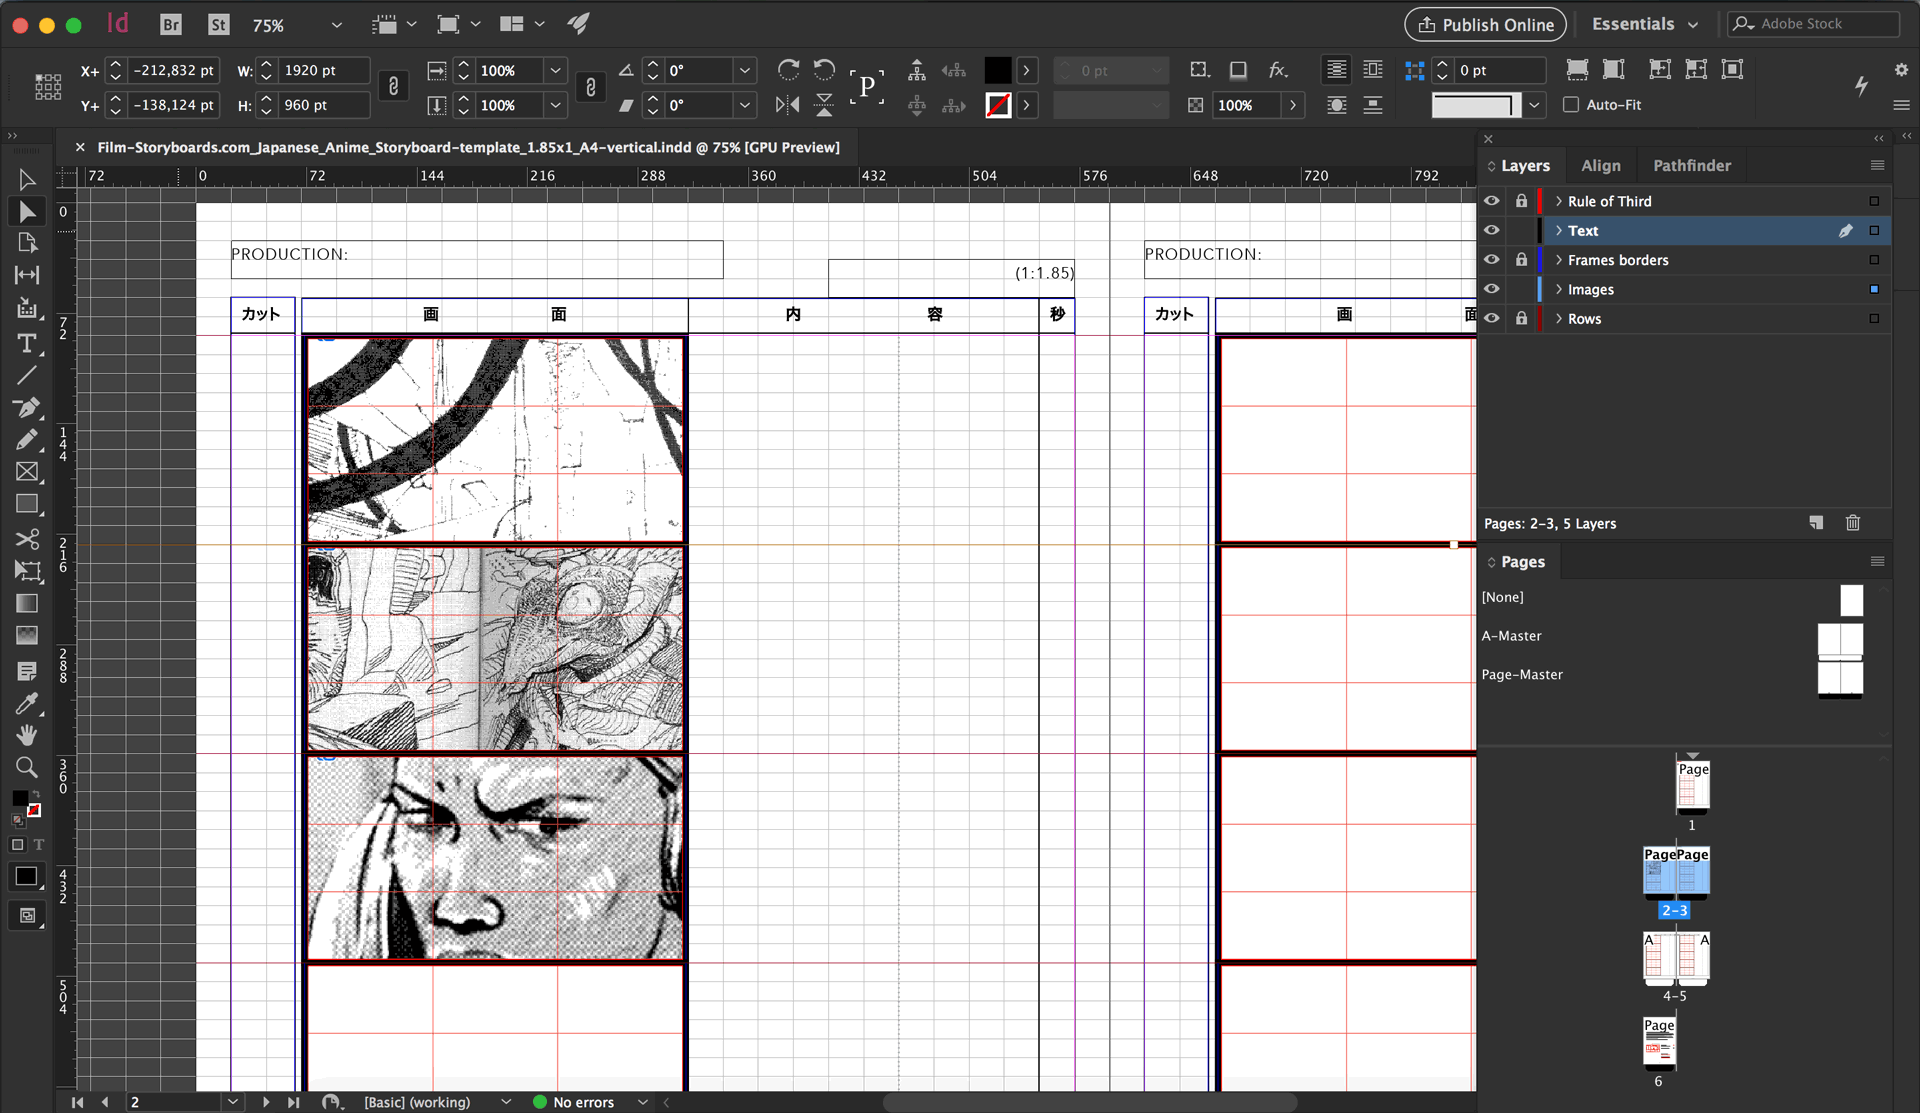The width and height of the screenshot is (1920, 1113).
Task: Click the black fill color swatch in the control bar
Action: tap(997, 70)
